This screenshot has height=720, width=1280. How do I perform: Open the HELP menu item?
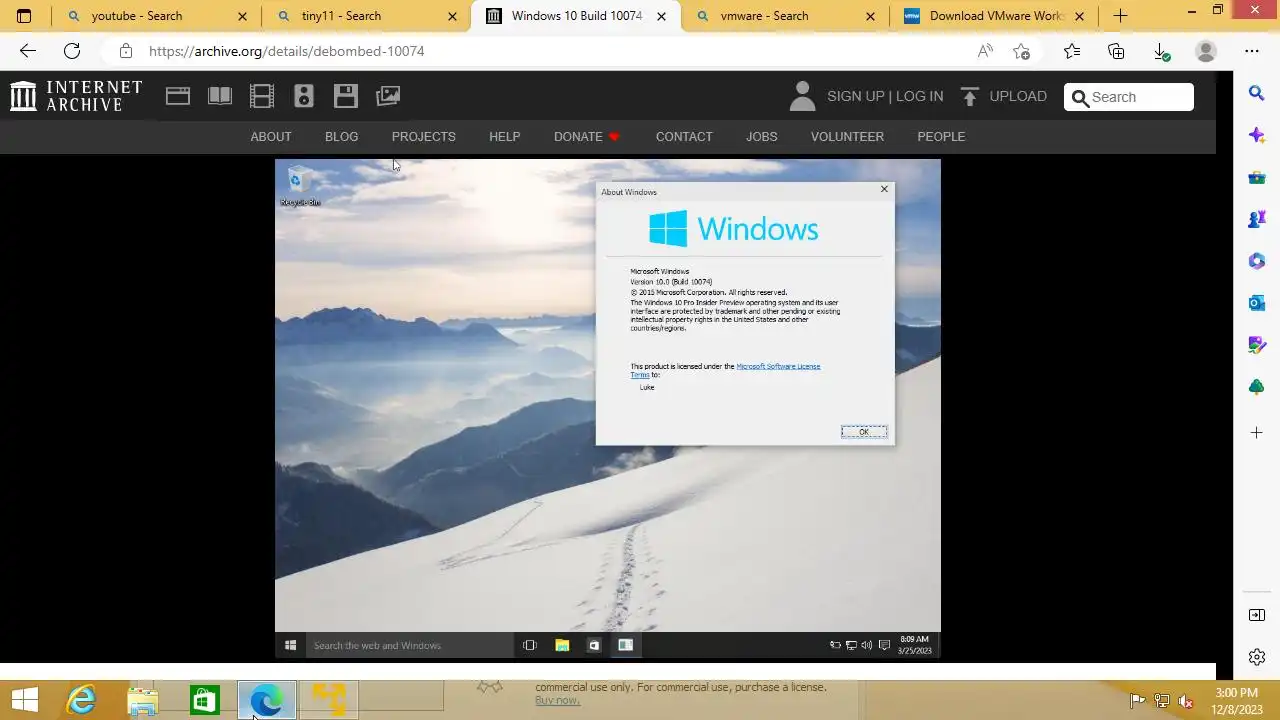point(504,137)
